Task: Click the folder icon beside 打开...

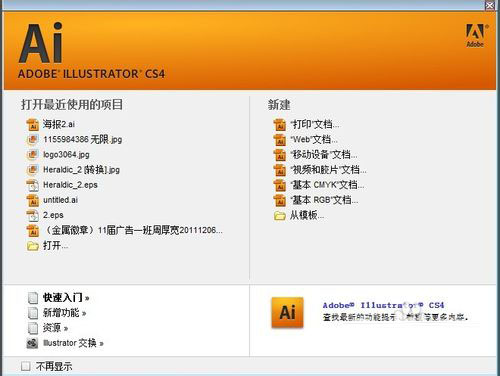Action: point(33,246)
